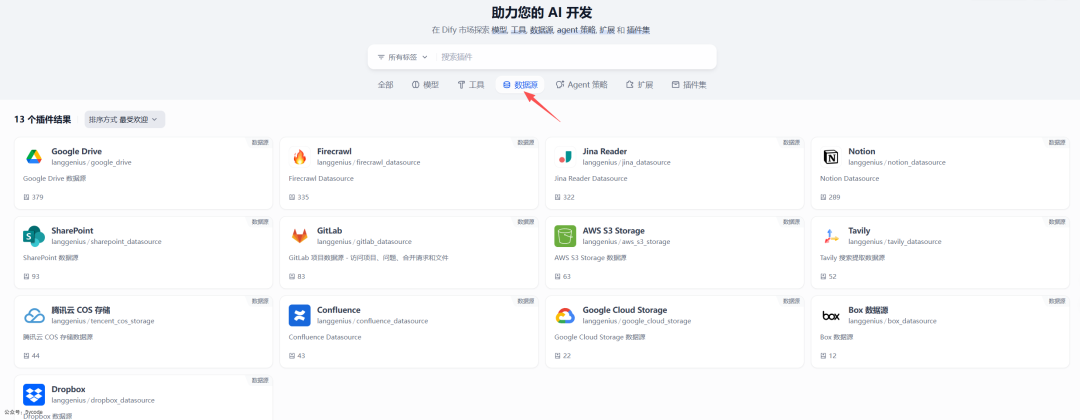Click the install count icon under Notion
This screenshot has width=1080, height=420.
[x=824, y=197]
